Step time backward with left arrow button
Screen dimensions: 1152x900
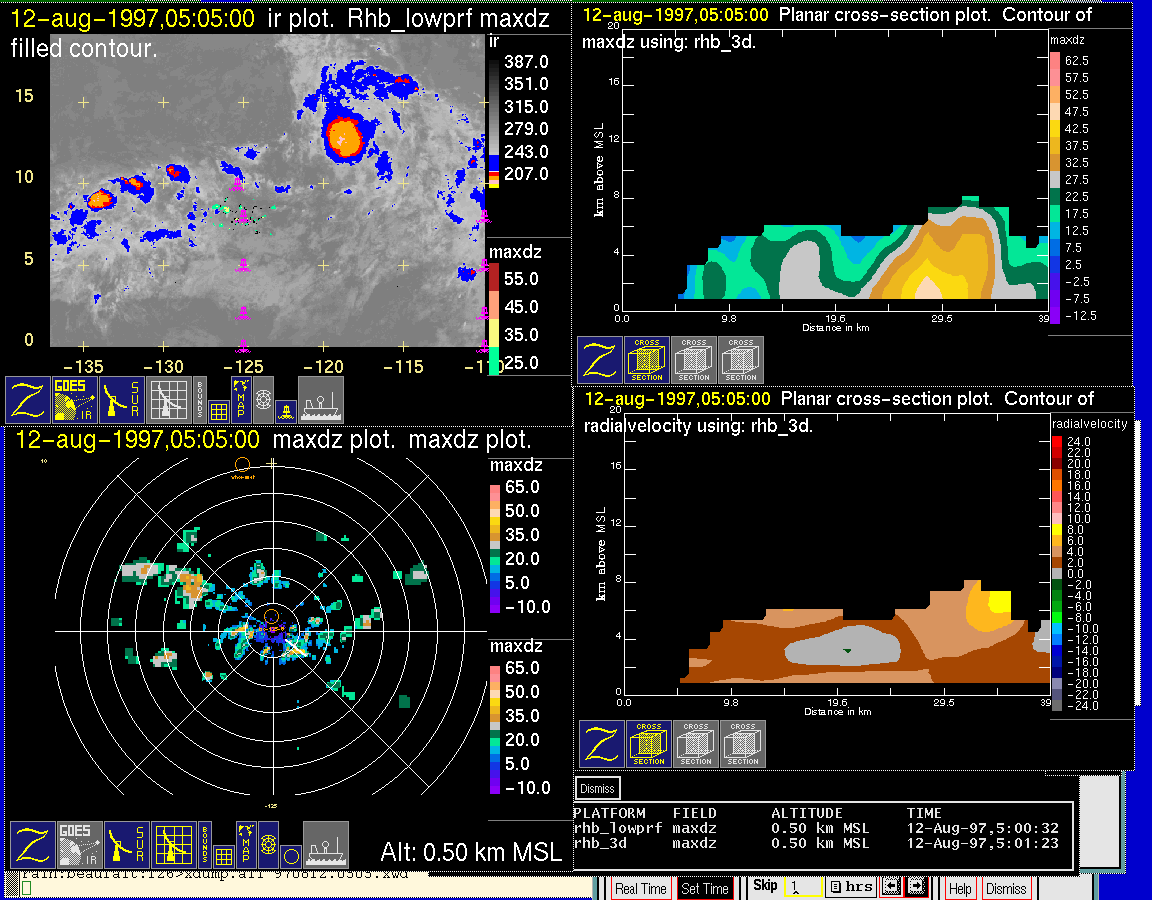(890, 887)
